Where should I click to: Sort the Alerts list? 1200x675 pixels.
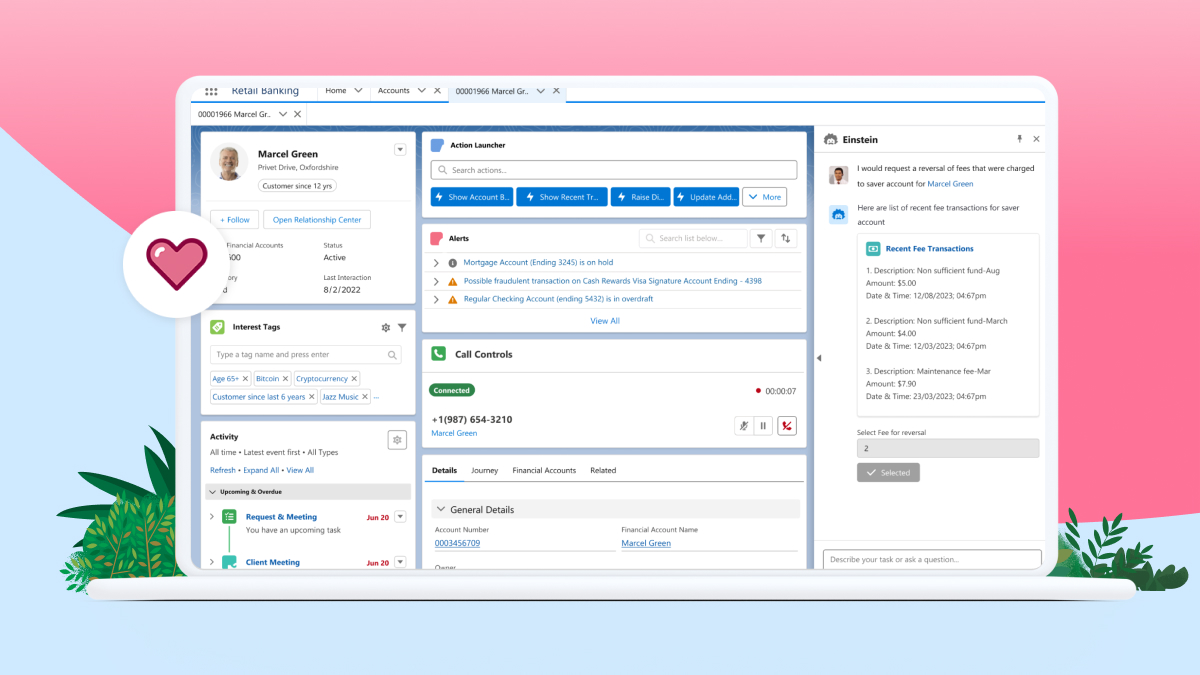(x=785, y=238)
